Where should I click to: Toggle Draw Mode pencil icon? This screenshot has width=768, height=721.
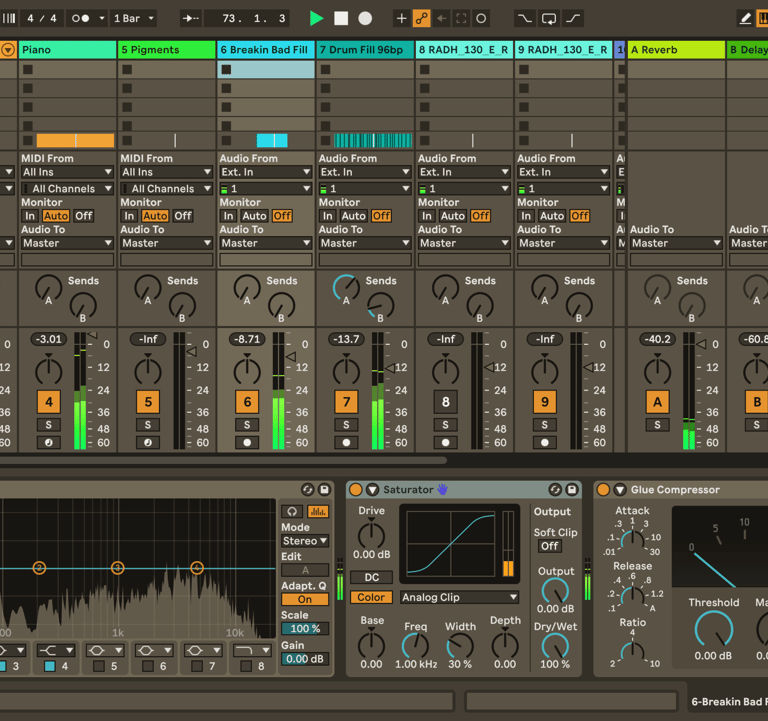click(x=745, y=19)
